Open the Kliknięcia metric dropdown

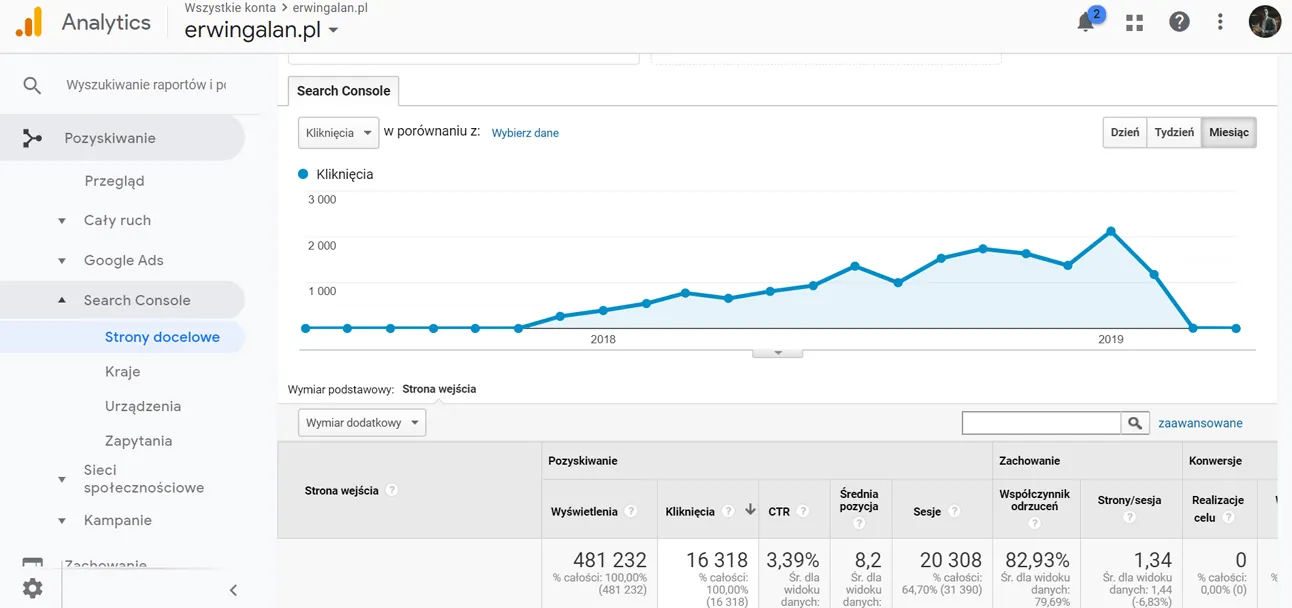pyautogui.click(x=338, y=132)
